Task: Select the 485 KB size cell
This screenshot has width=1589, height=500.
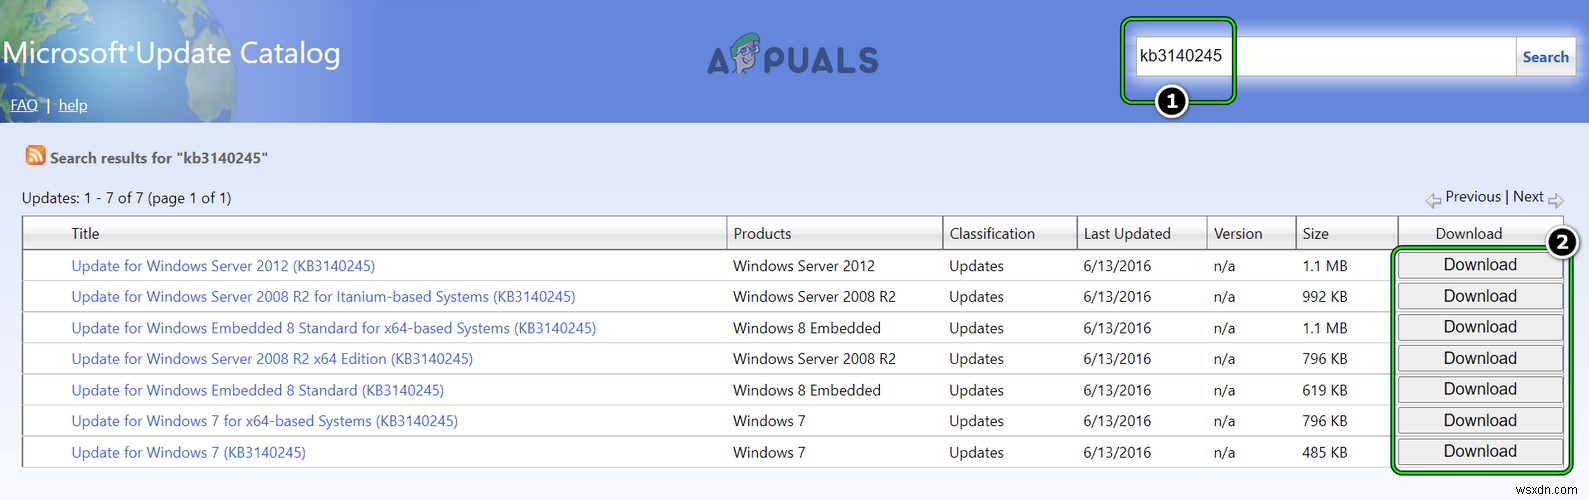Action: pyautogui.click(x=1325, y=452)
